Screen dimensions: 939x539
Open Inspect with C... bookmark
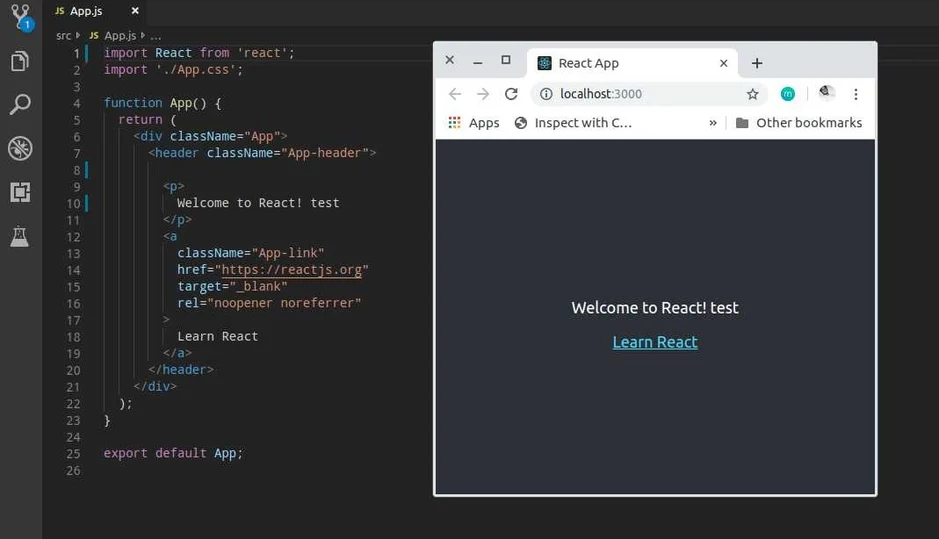pos(573,123)
